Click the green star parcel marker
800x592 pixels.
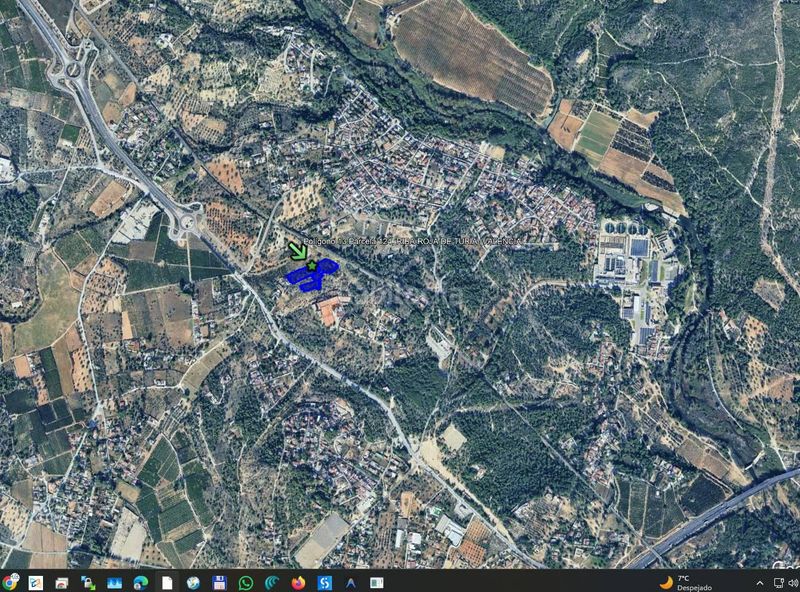(x=312, y=265)
